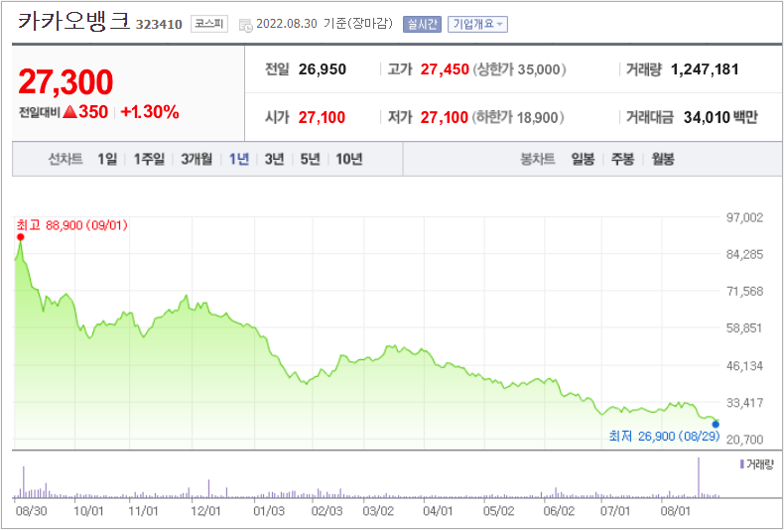Select the 1주일 line chart tab
Viewport: 784px width, 530px height.
coord(148,159)
